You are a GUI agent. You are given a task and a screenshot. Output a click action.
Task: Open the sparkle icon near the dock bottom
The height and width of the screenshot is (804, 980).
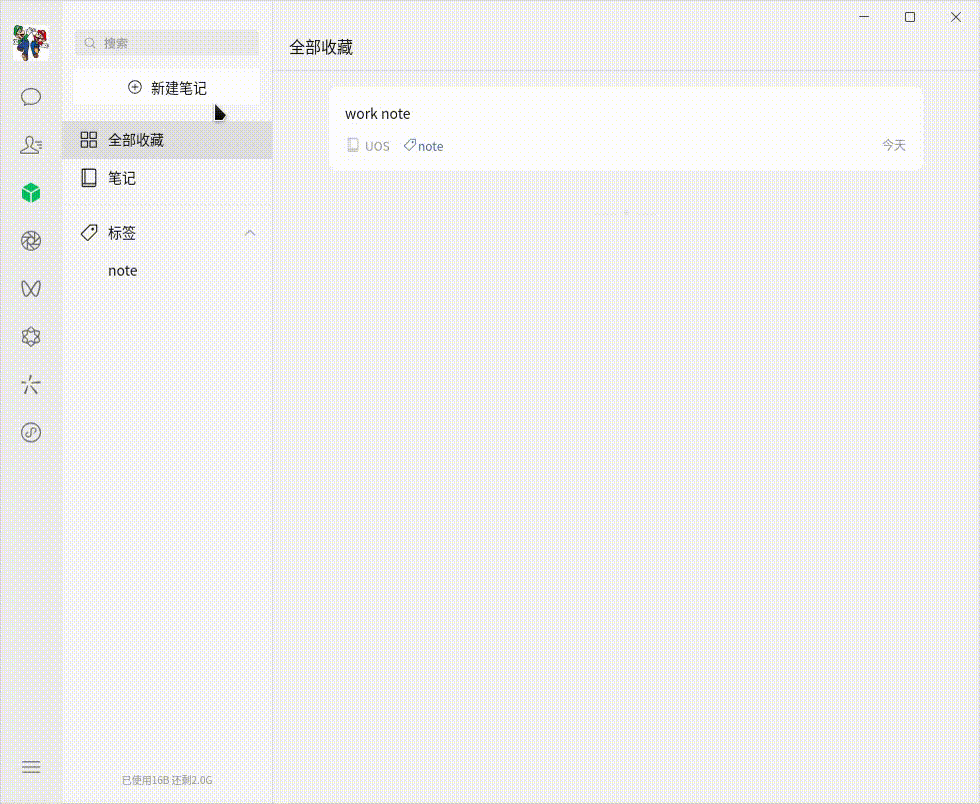[31, 384]
